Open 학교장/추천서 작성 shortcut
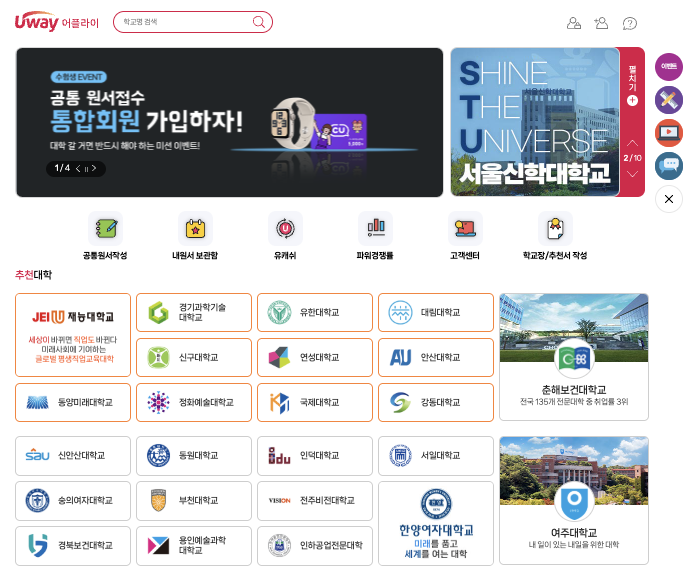694x586 pixels. (555, 235)
